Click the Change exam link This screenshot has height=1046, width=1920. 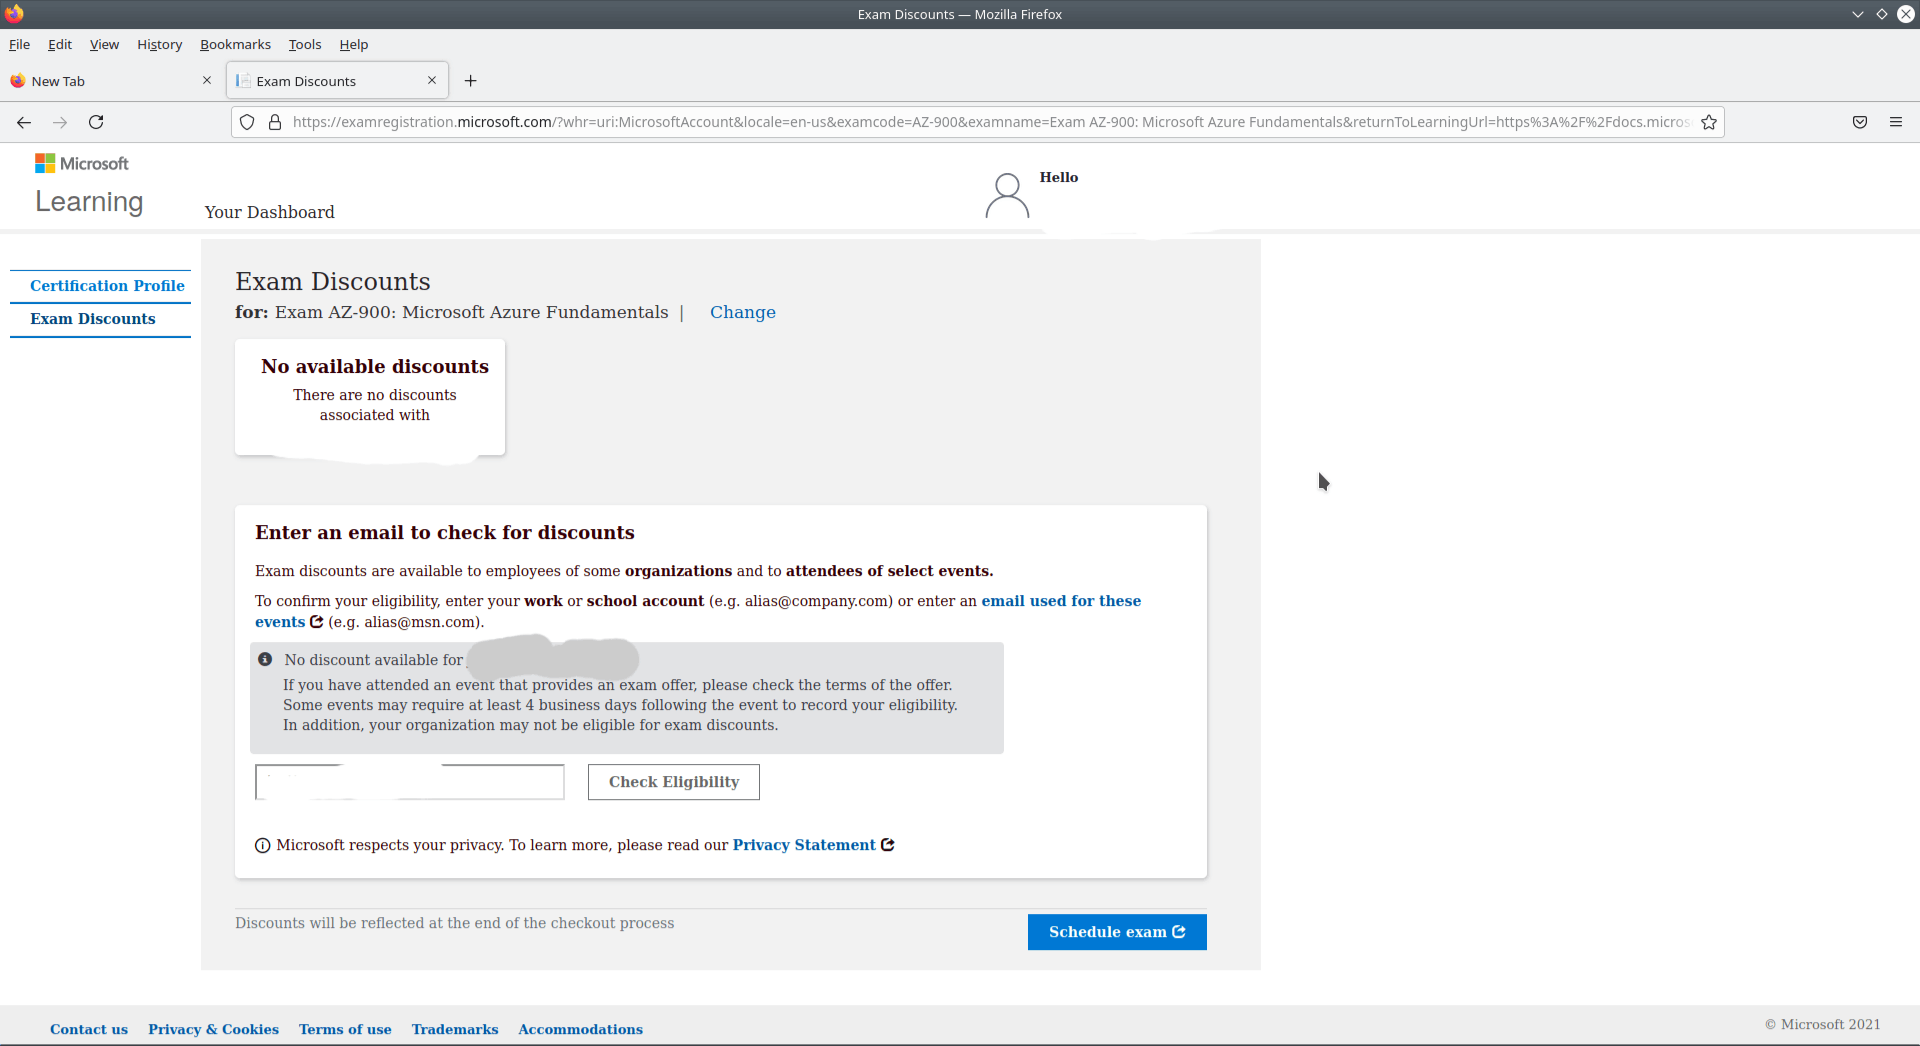(743, 312)
